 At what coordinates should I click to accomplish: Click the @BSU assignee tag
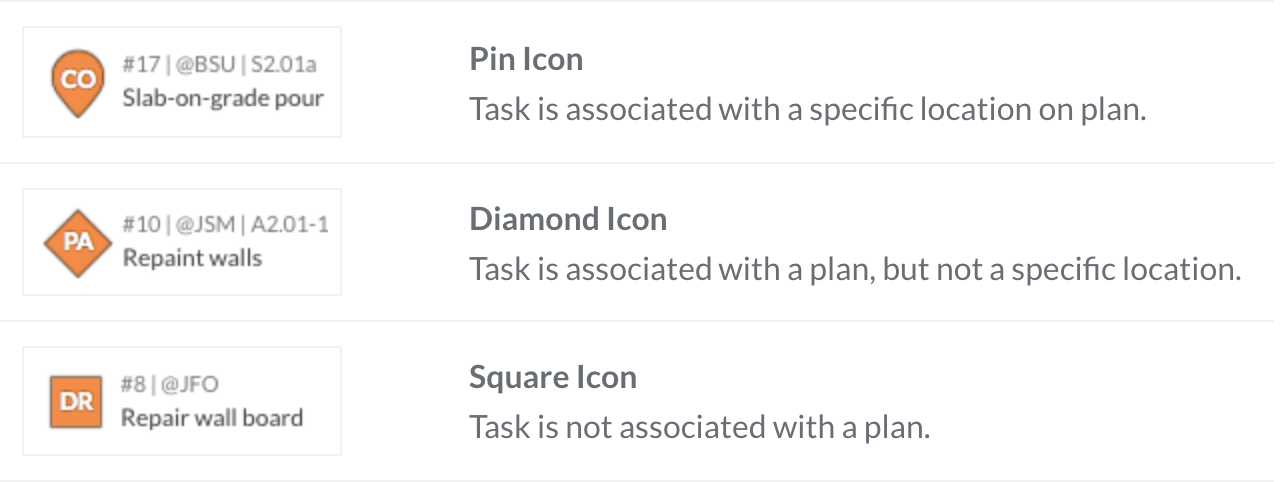point(205,65)
